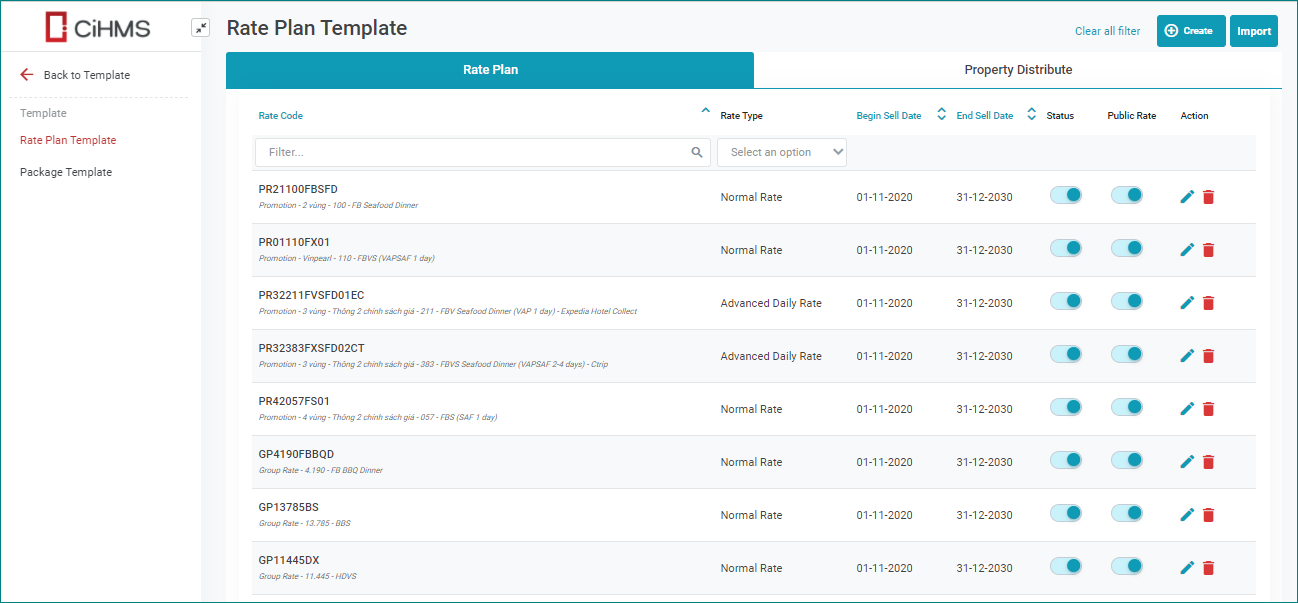Click the edit pencil icon for PR21100FBSFD
Viewport: 1298px width, 603px height.
click(x=1187, y=197)
